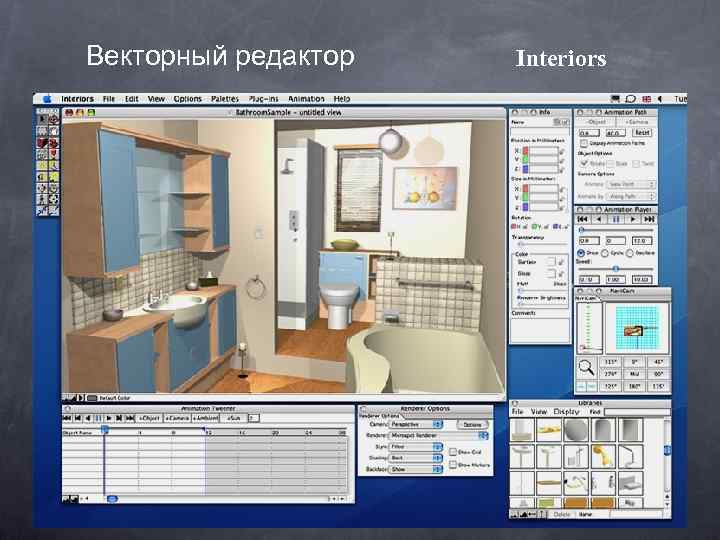Select the Cycle playback radio button
Viewport: 720px width, 540px height.
[605, 253]
